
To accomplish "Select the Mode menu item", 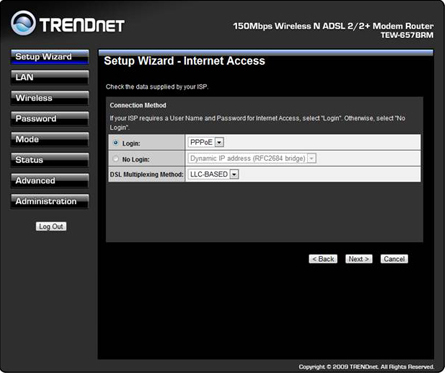I will (50, 139).
